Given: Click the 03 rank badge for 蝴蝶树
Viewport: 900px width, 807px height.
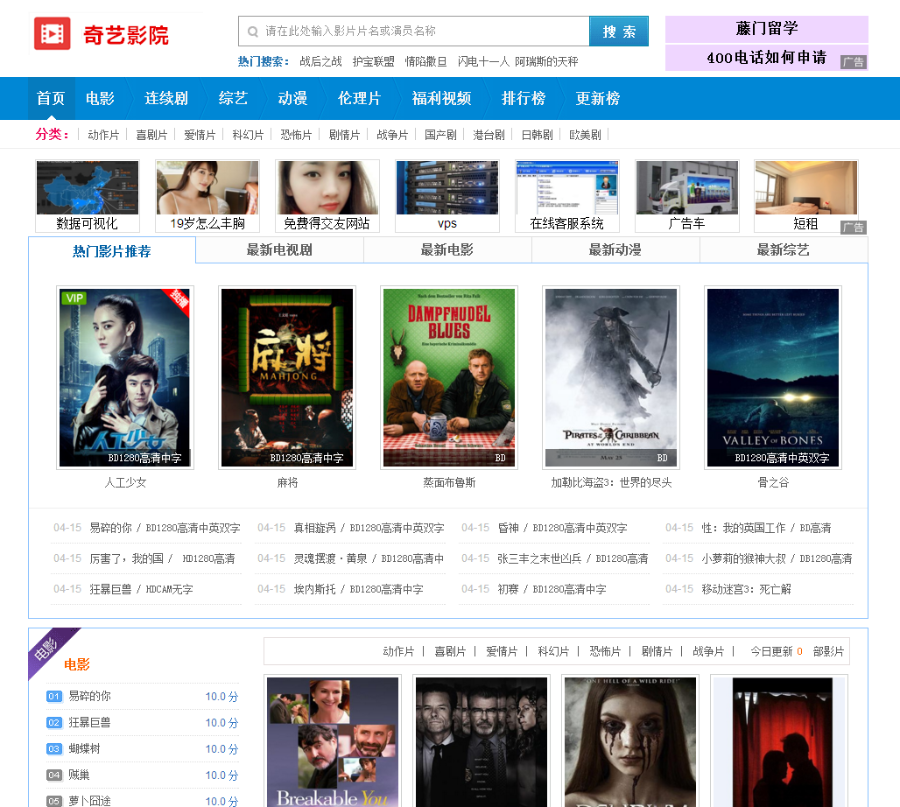Looking at the screenshot, I should pyautogui.click(x=54, y=749).
